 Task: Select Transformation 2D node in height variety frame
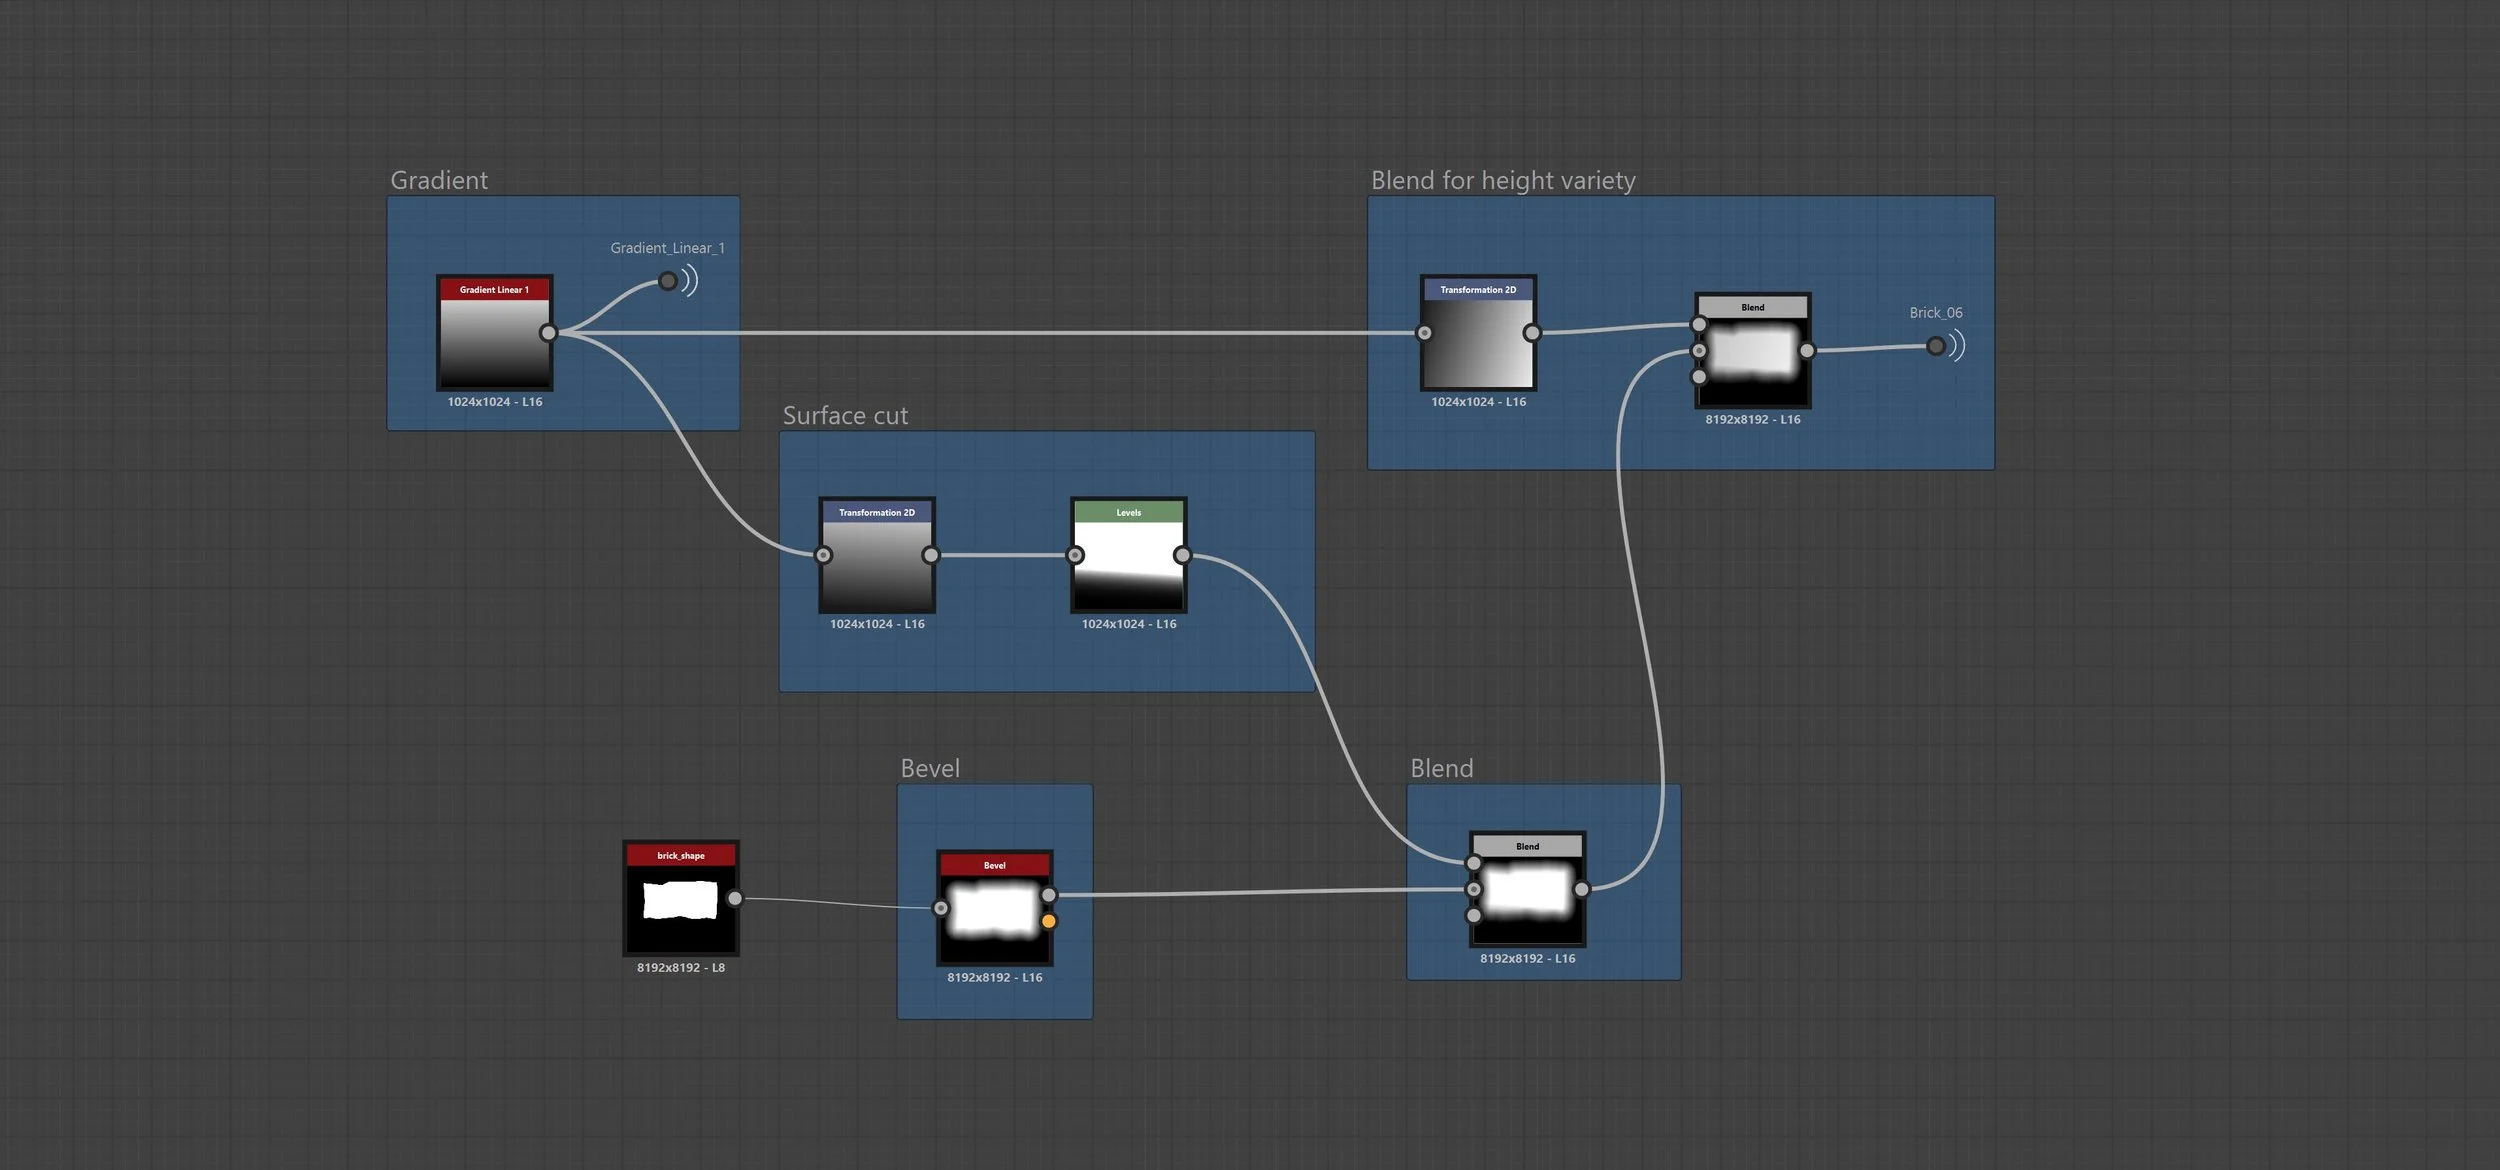1477,340
